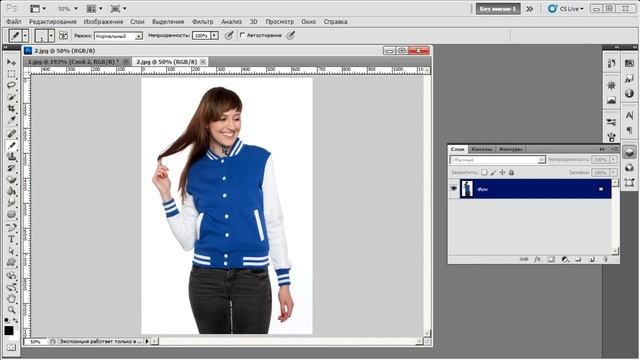
Task: Open the layer blend mode dropdown
Action: pyautogui.click(x=498, y=160)
